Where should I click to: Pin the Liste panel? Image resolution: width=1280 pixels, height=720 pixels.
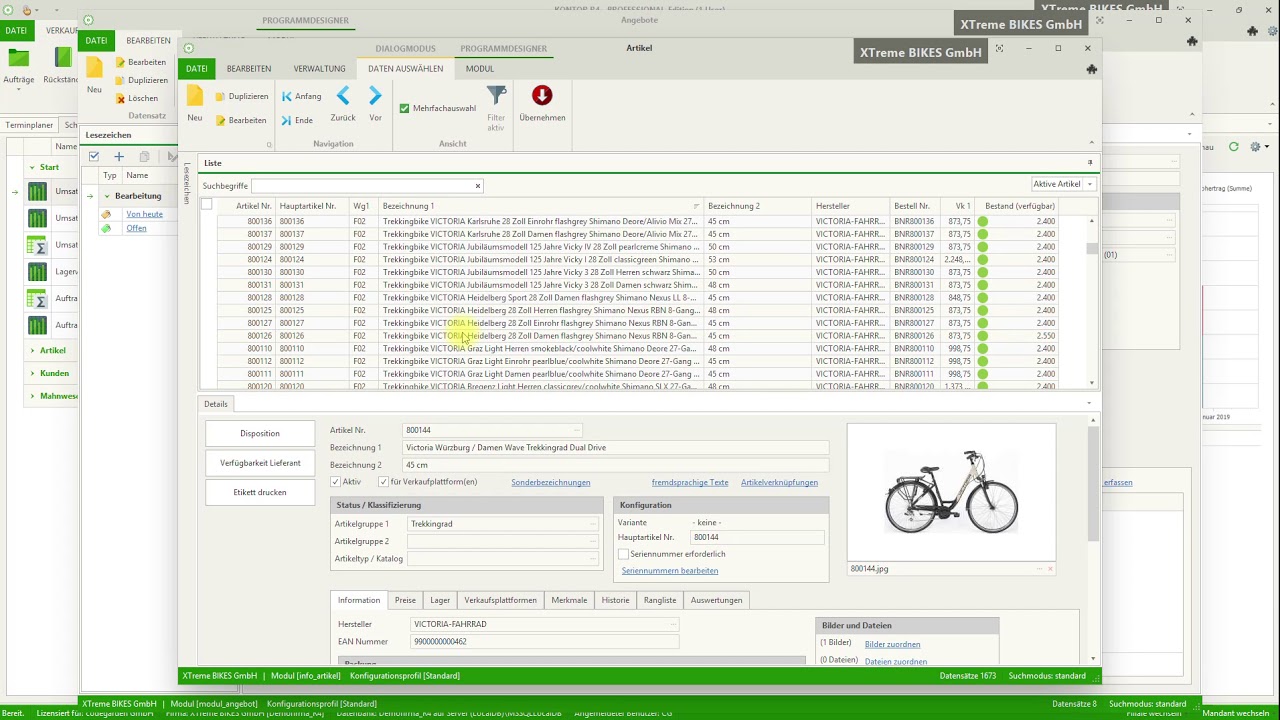(x=1090, y=162)
